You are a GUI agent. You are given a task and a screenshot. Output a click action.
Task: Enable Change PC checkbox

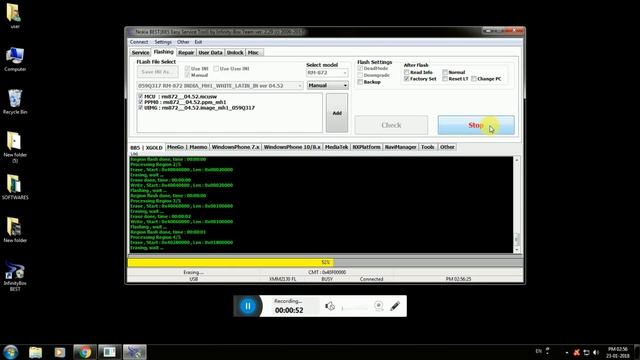tap(474, 79)
